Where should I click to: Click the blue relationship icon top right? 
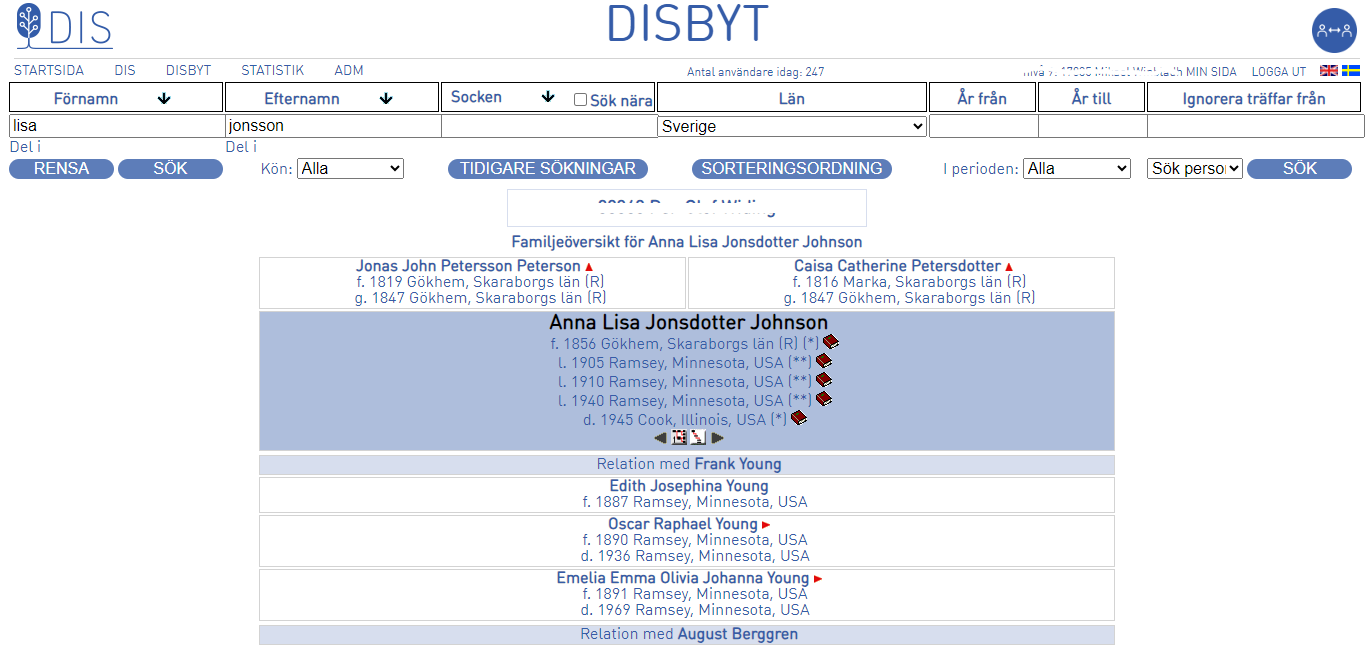(x=1333, y=30)
